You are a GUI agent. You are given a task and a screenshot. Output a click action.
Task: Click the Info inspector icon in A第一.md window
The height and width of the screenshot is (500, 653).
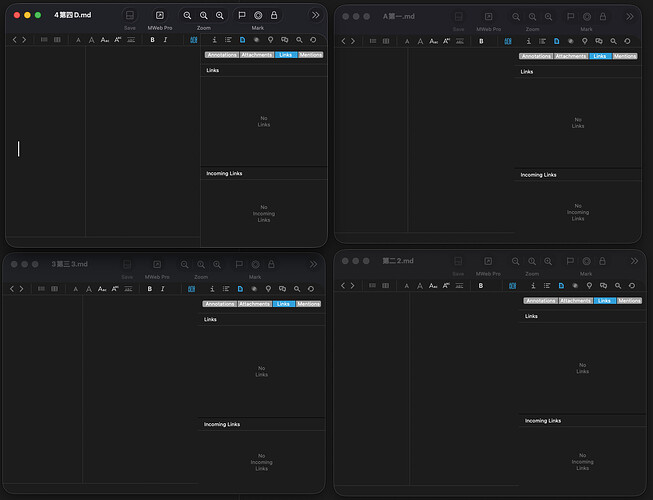click(x=526, y=41)
